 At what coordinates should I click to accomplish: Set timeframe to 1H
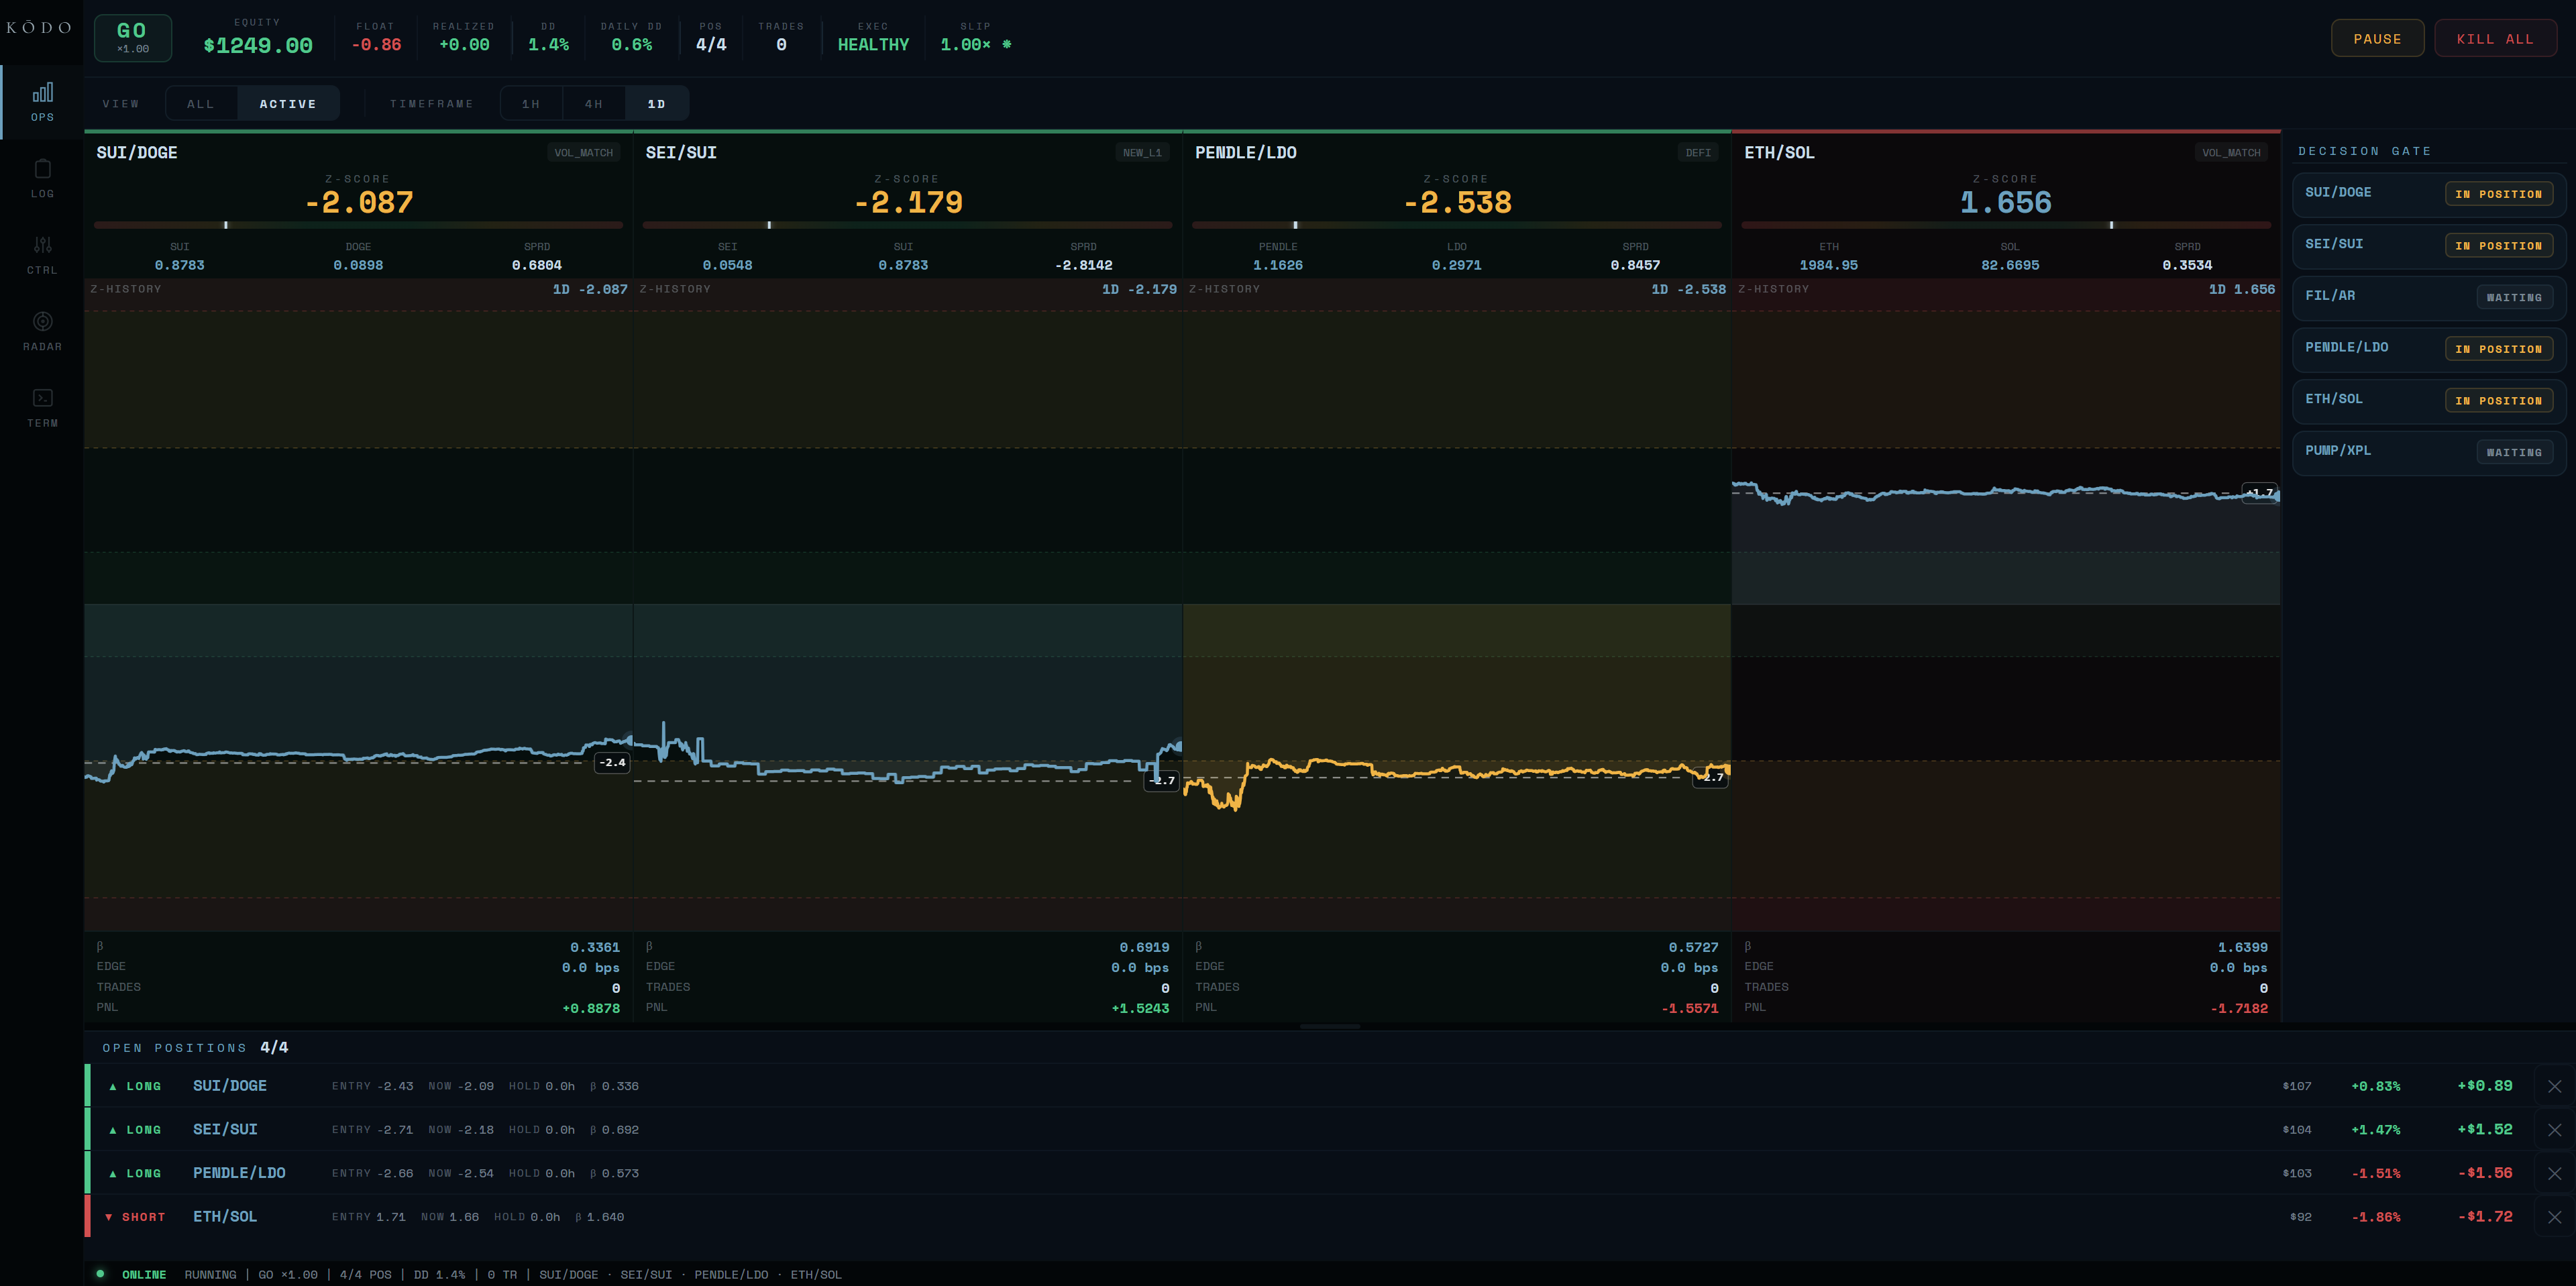(x=531, y=104)
